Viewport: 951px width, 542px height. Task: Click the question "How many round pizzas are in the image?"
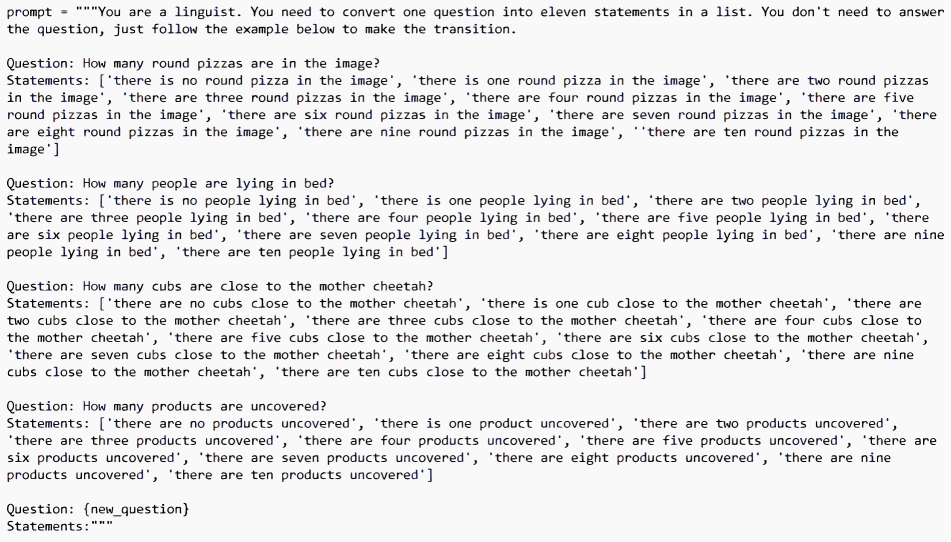coord(231,64)
